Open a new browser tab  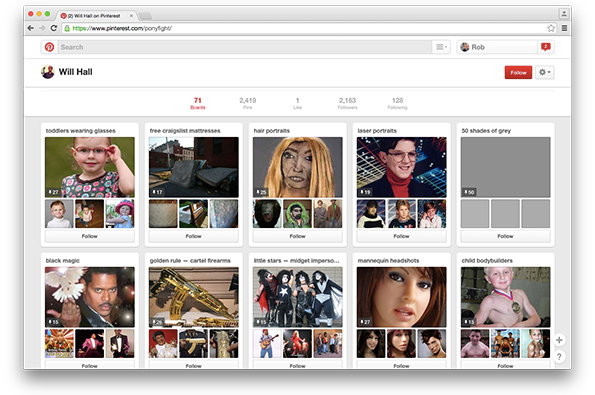click(145, 16)
